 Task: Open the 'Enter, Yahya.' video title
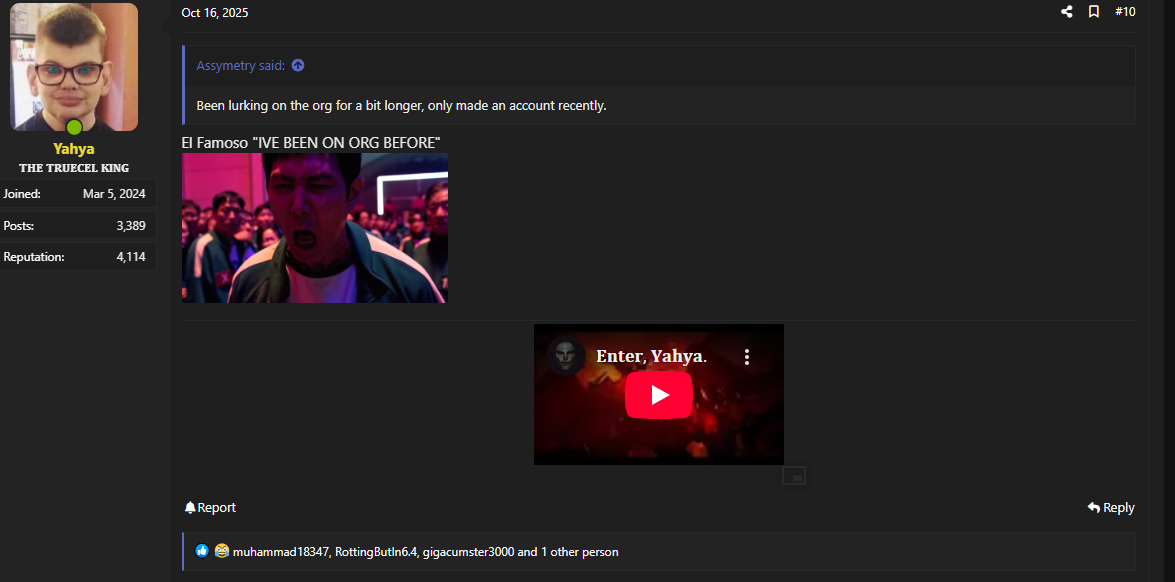[x=651, y=357]
